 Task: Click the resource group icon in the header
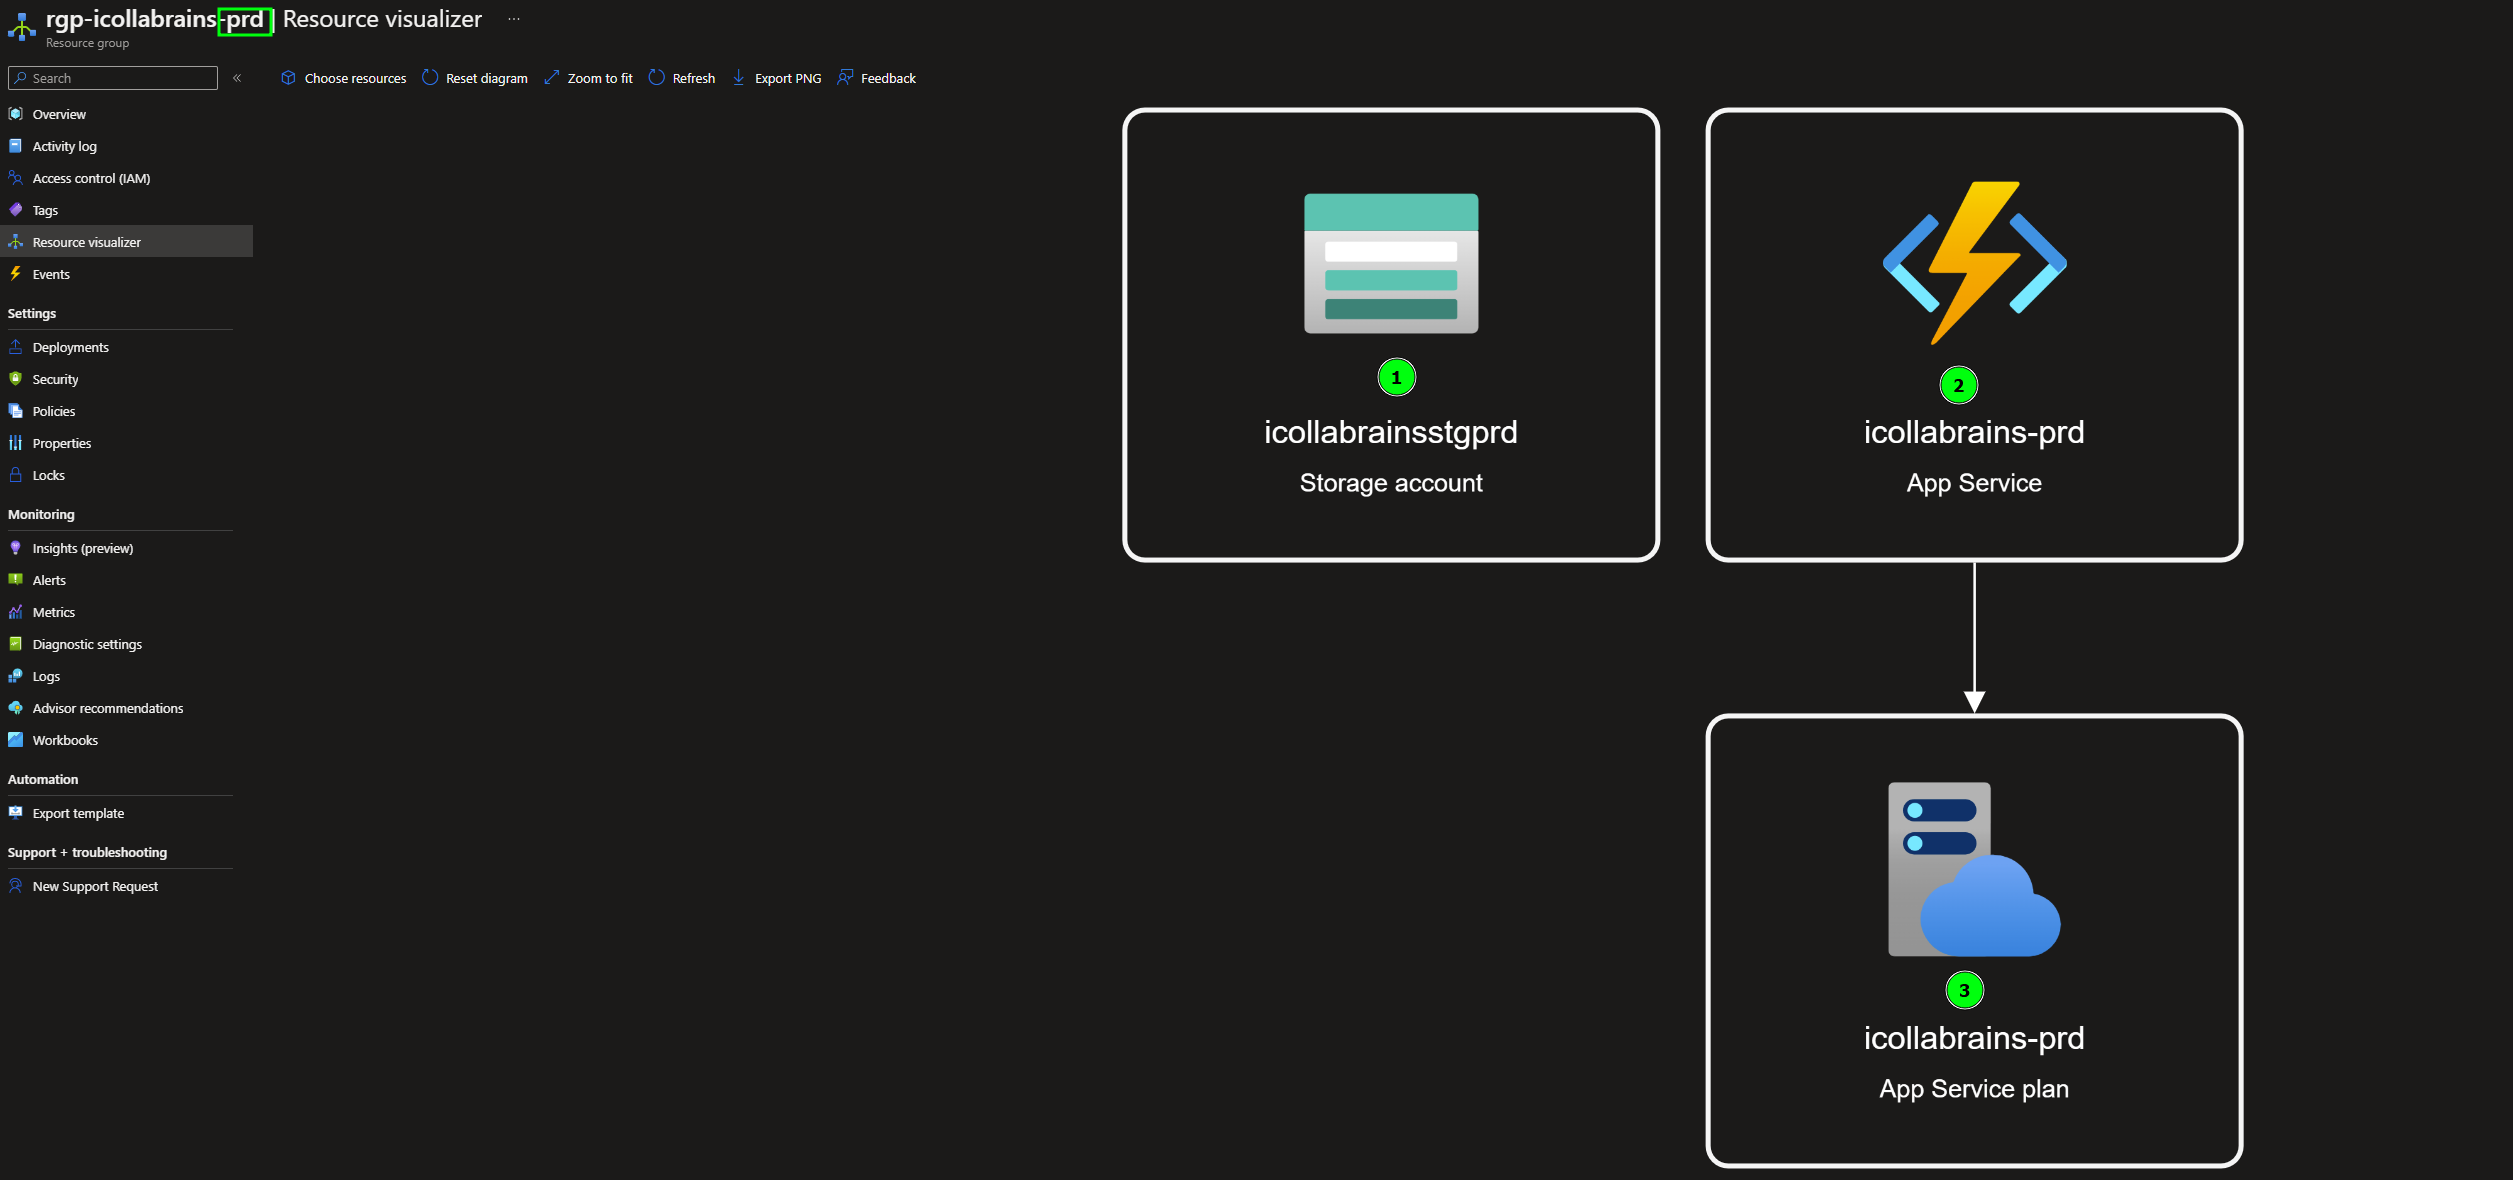21,26
